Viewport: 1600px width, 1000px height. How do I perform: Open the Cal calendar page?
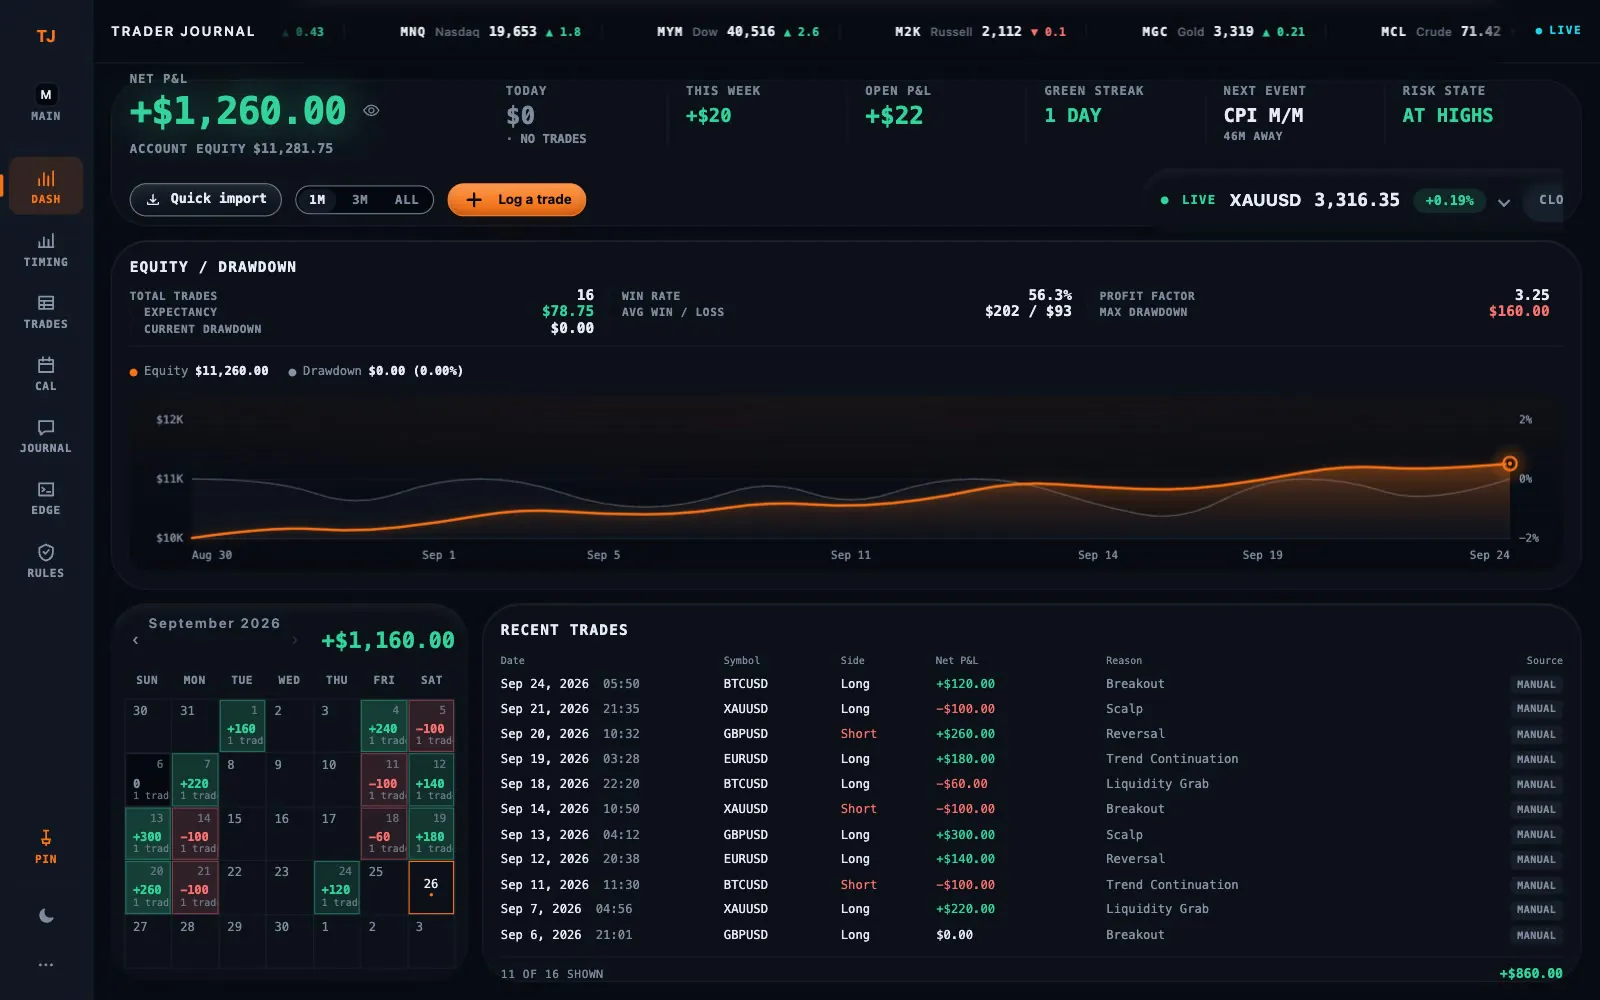46,373
